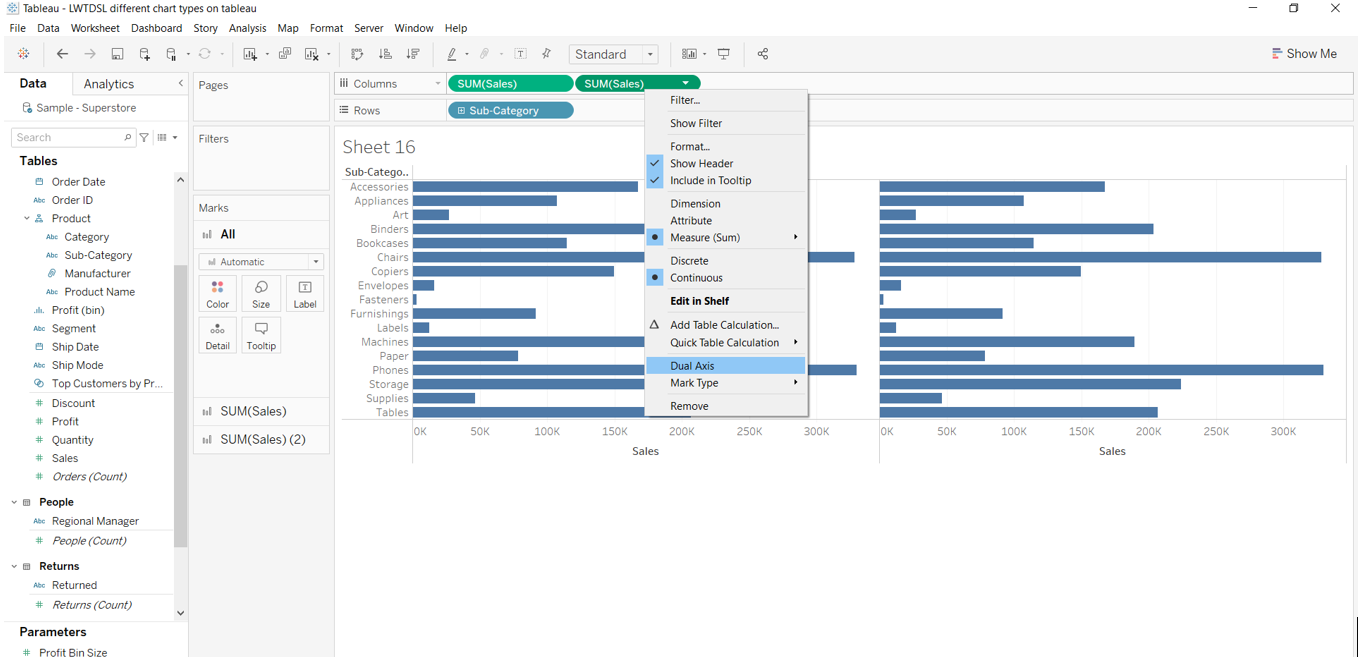The height and width of the screenshot is (671, 1358).
Task: Click the Tooltip marks card button
Action: (261, 335)
